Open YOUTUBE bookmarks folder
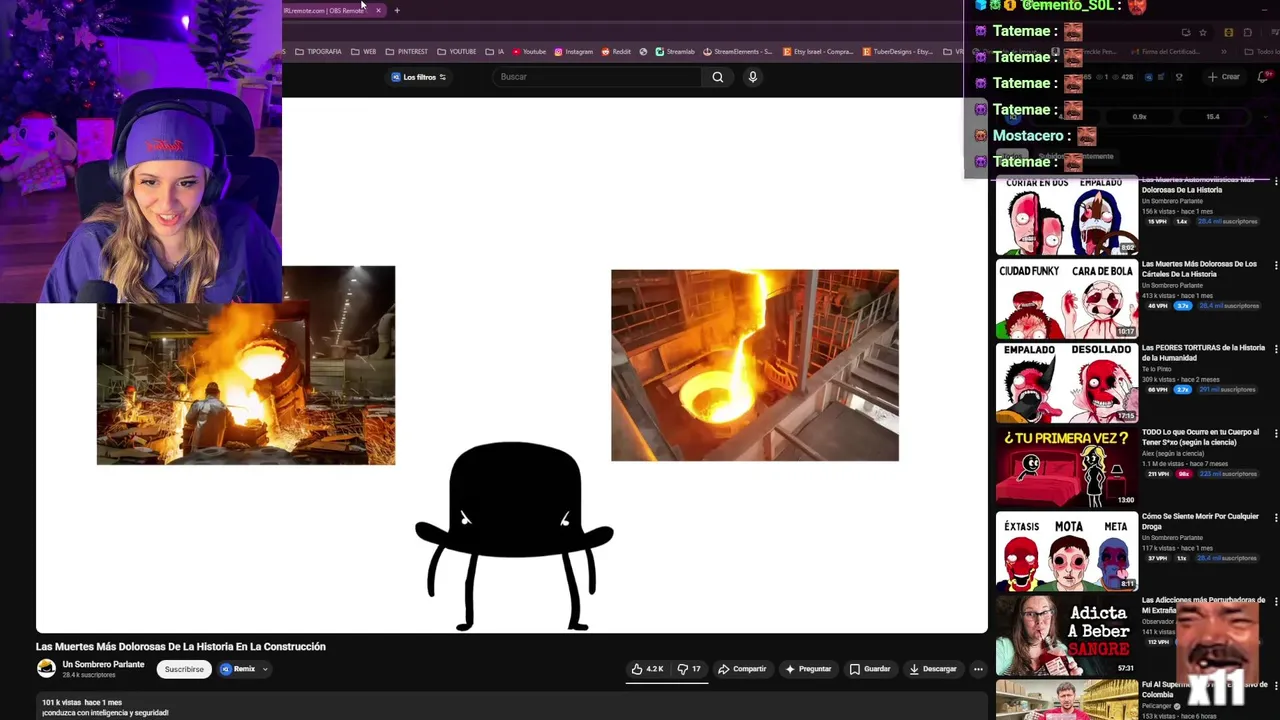 456,51
